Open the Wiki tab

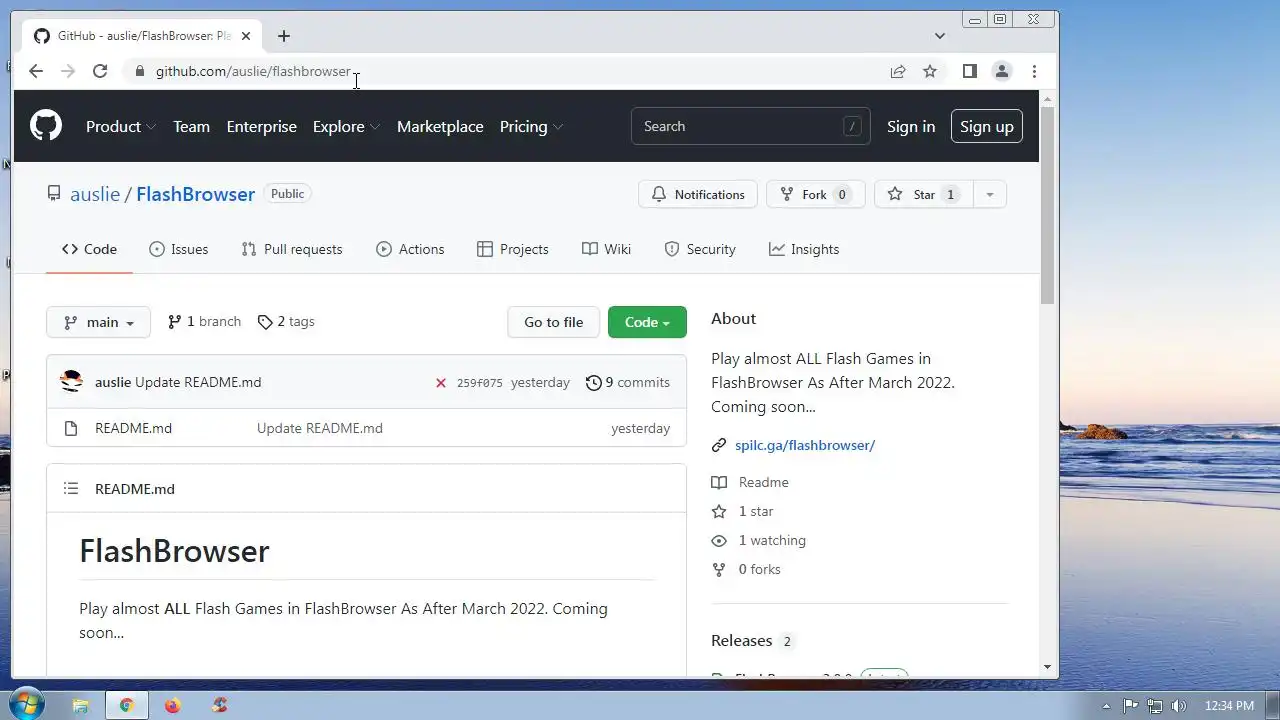pos(606,249)
